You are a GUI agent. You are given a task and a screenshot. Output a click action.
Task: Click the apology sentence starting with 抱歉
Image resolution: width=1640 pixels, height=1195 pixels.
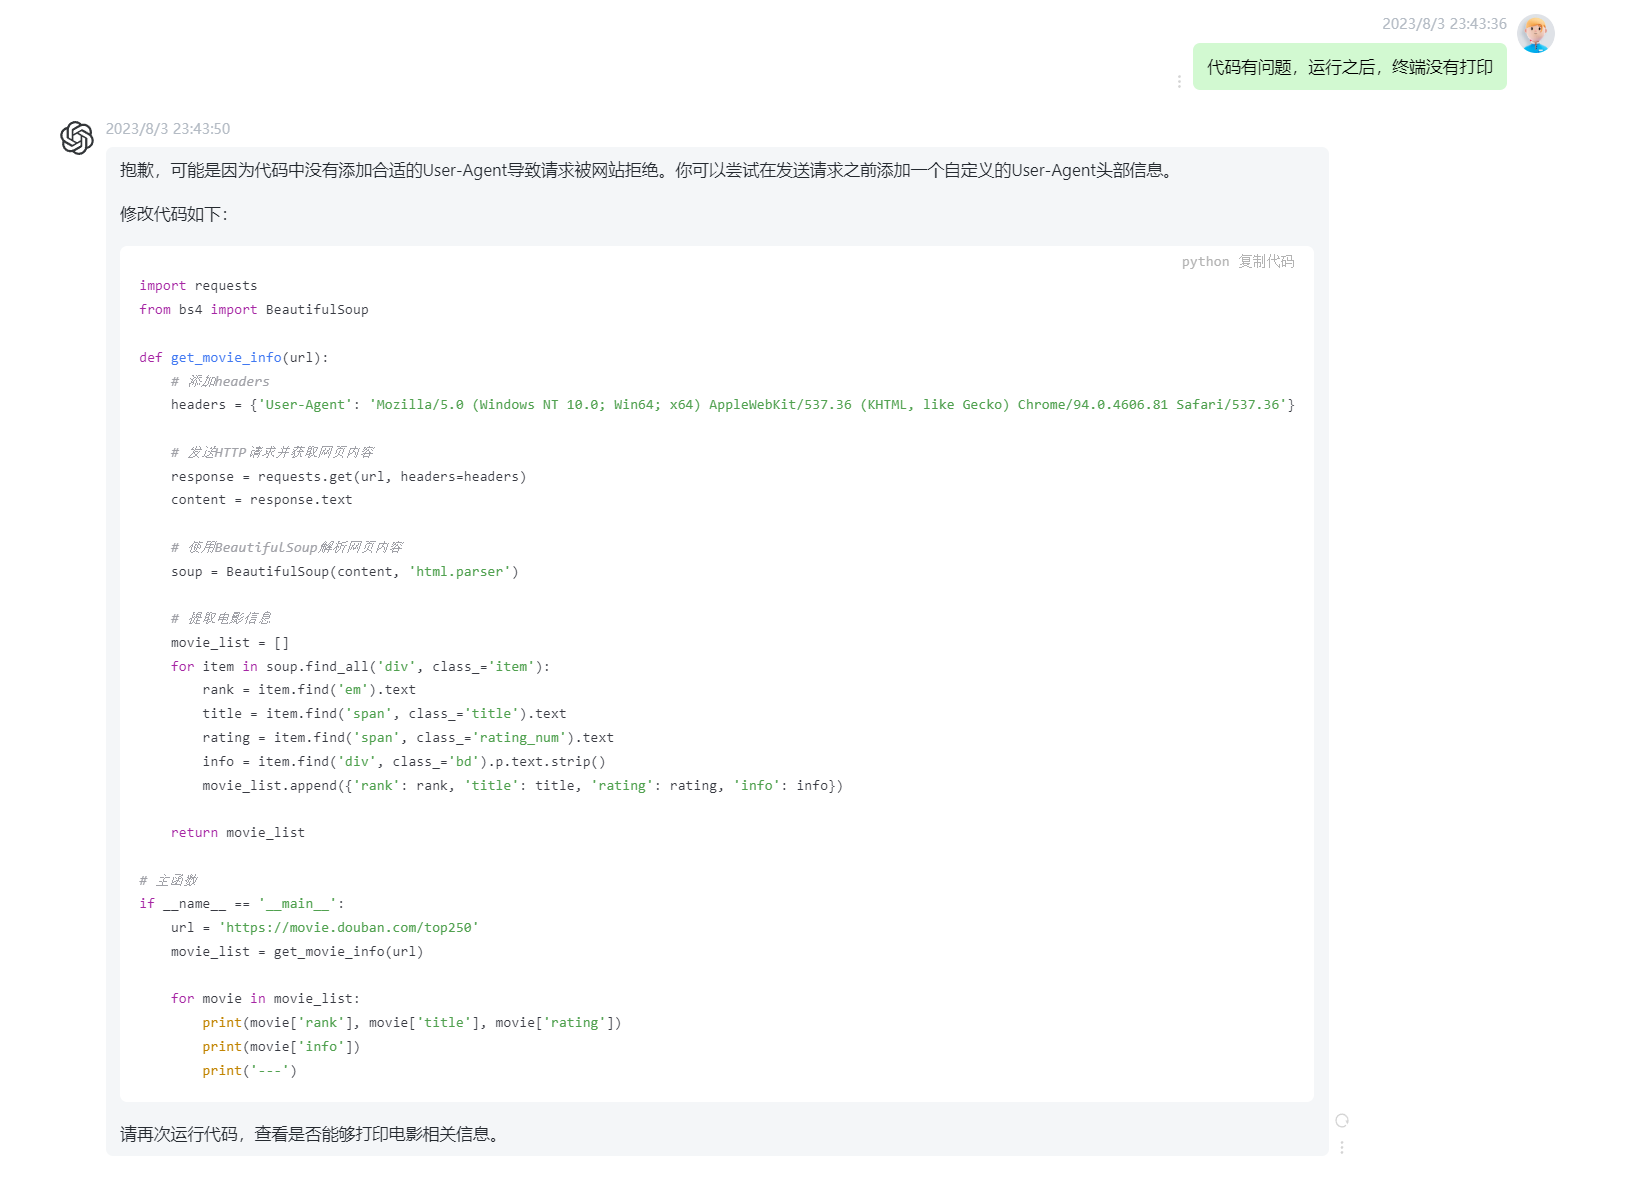646,170
